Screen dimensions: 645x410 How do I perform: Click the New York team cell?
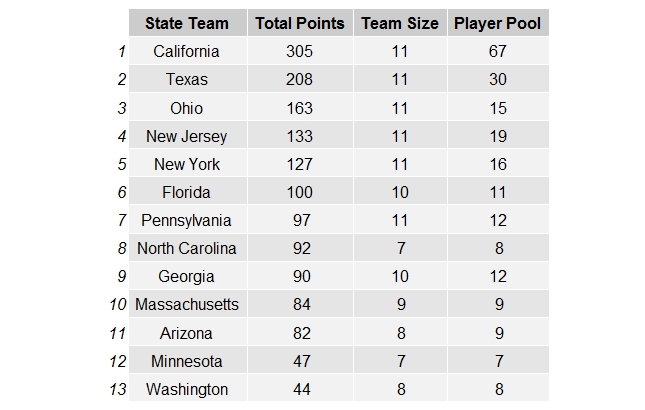coord(188,164)
